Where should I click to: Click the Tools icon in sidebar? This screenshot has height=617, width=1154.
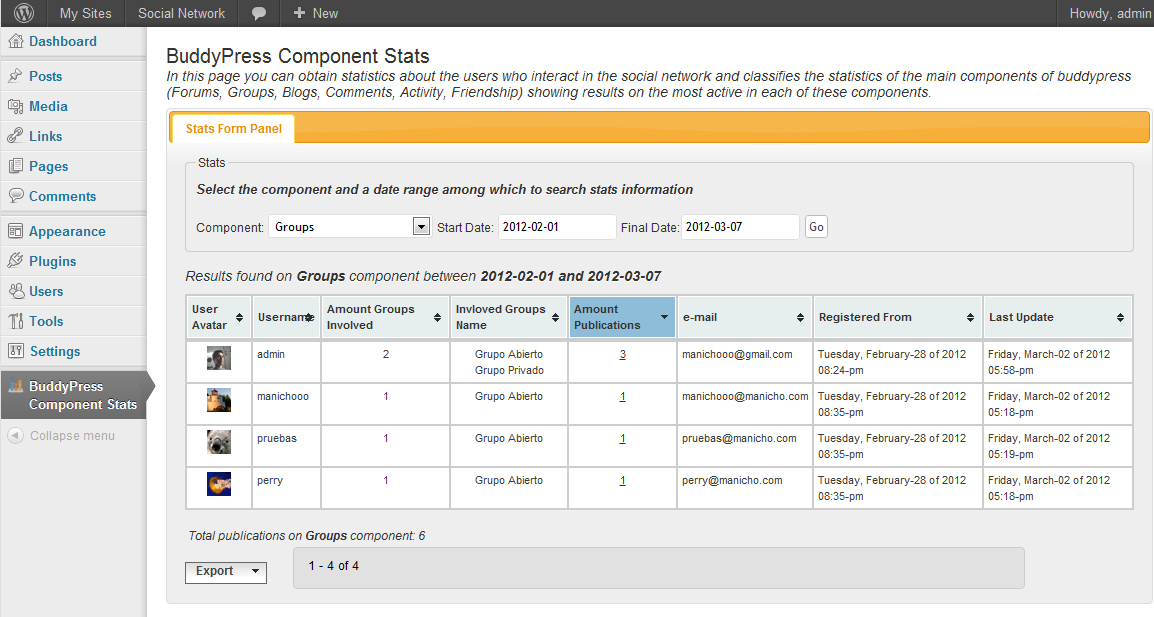[x=15, y=321]
